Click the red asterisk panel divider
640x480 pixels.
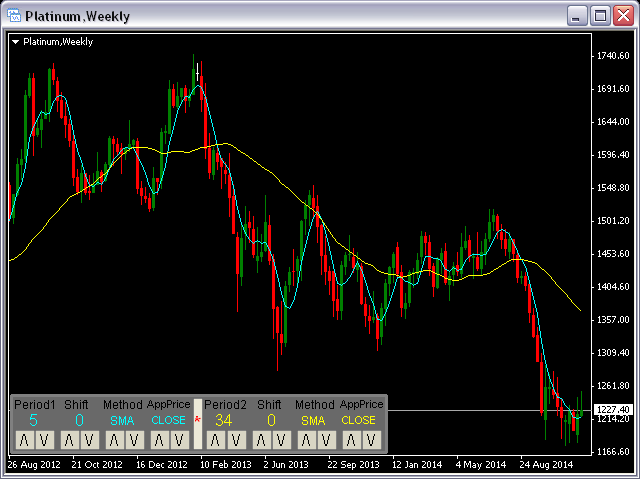tap(197, 420)
